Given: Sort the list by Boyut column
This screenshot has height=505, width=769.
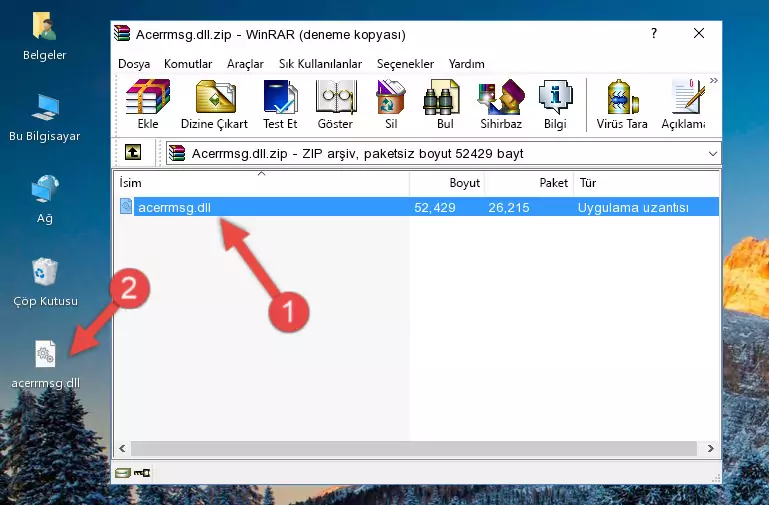Looking at the screenshot, I should coord(447,182).
